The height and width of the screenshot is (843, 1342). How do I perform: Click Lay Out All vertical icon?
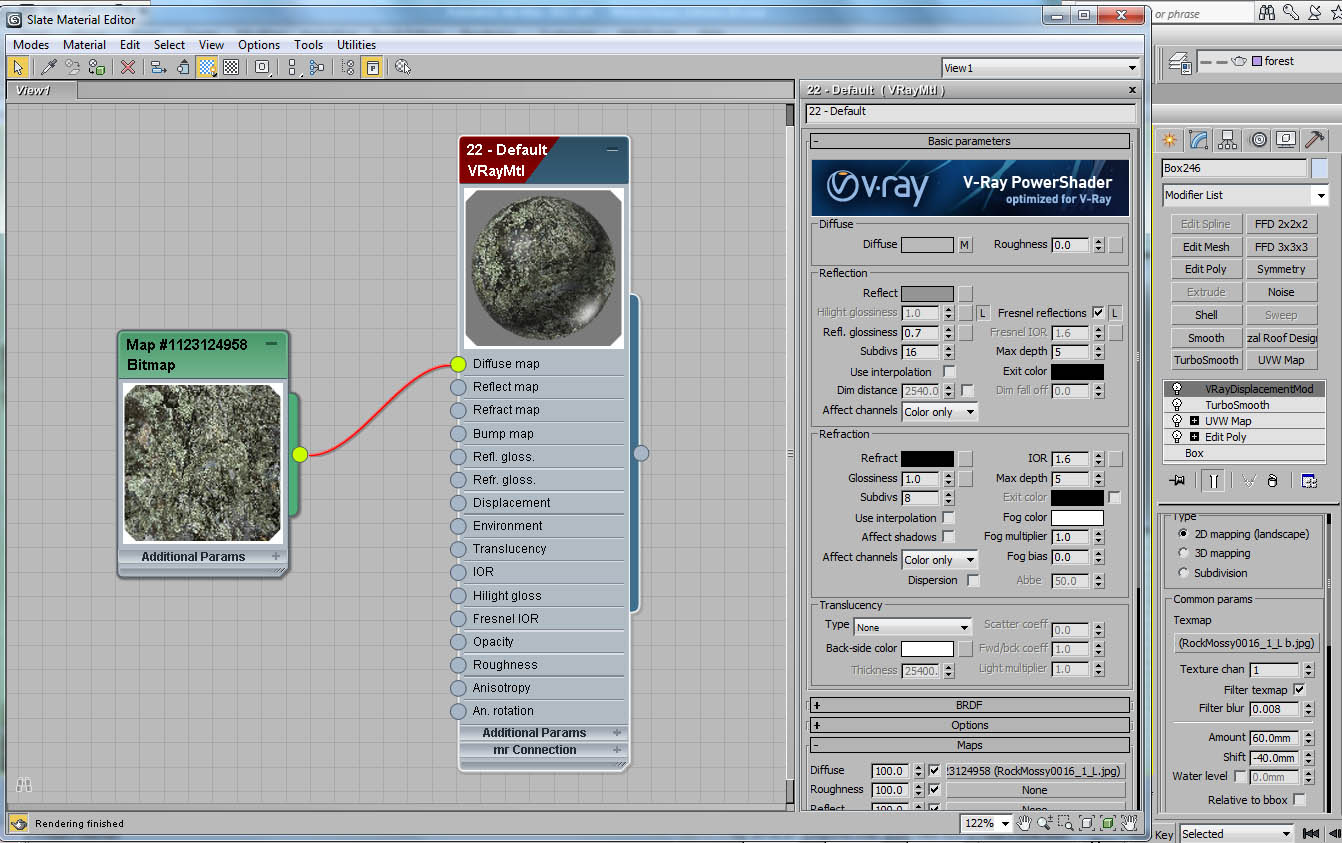click(x=293, y=67)
